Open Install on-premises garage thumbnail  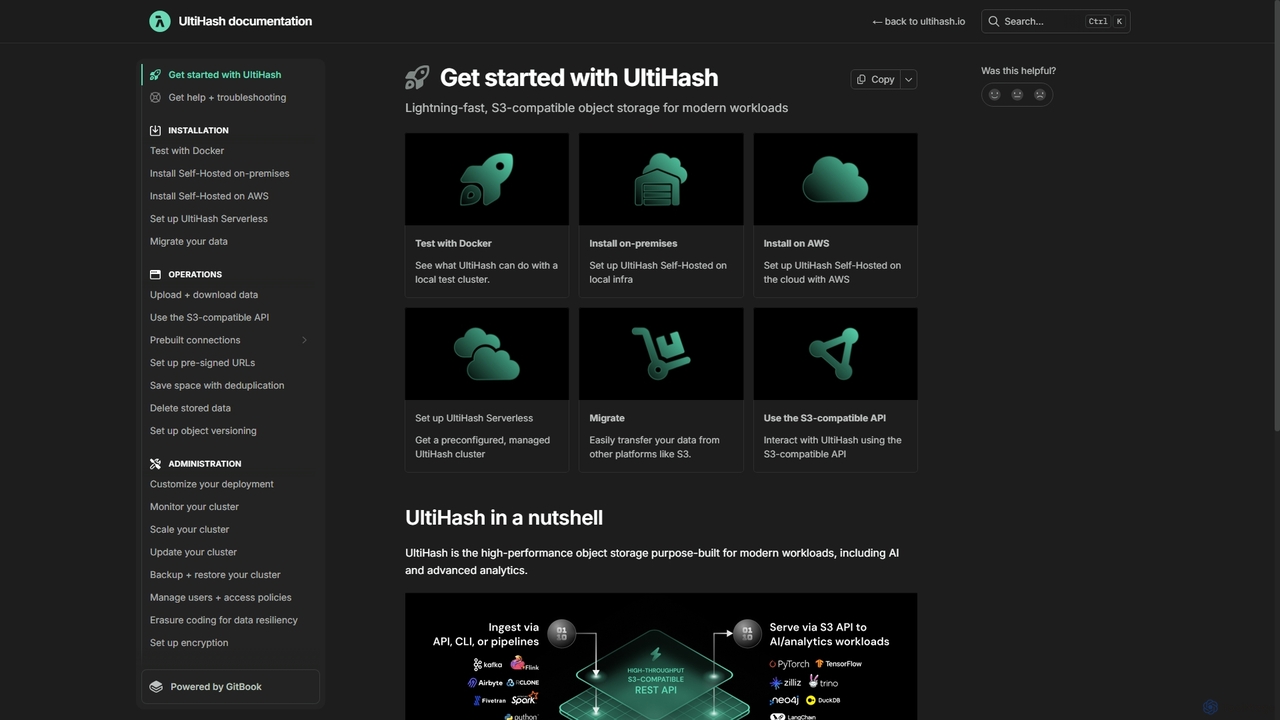(x=661, y=179)
